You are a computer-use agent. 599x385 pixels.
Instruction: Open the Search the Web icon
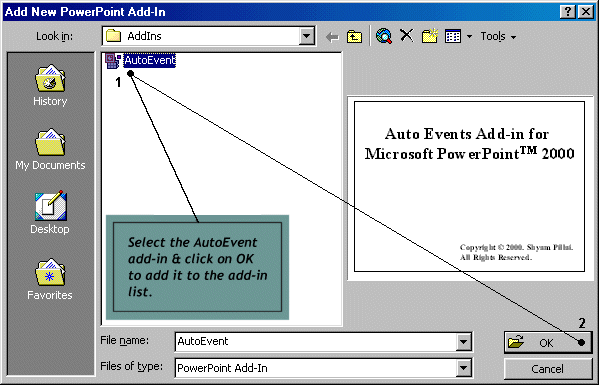click(x=384, y=36)
